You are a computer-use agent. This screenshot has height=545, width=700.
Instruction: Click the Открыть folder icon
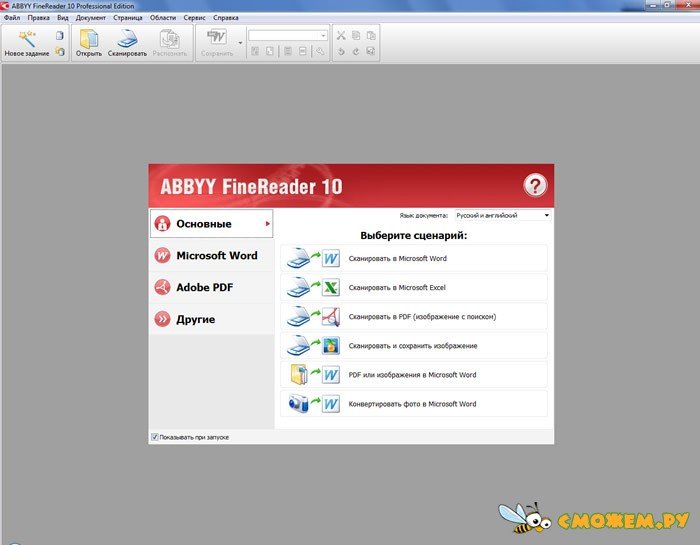tap(89, 39)
